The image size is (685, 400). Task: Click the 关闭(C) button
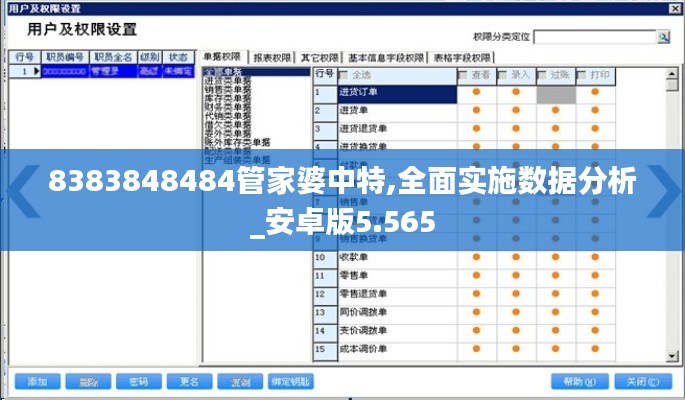(643, 382)
